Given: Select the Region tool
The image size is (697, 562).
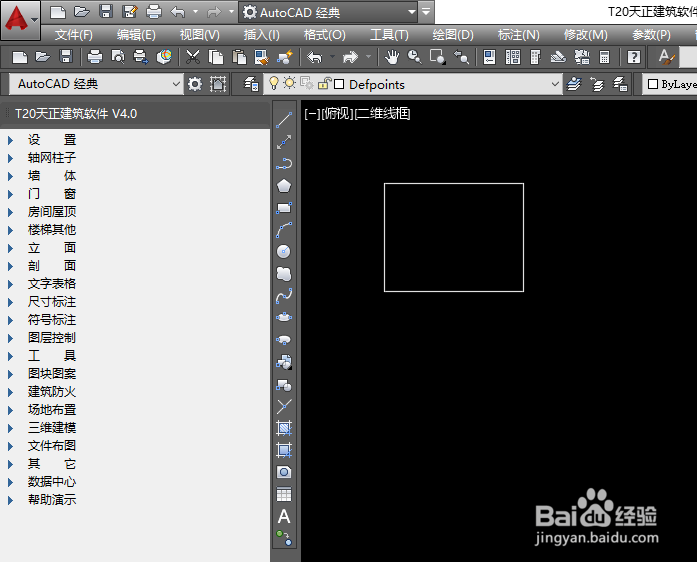Looking at the screenshot, I should [x=284, y=472].
